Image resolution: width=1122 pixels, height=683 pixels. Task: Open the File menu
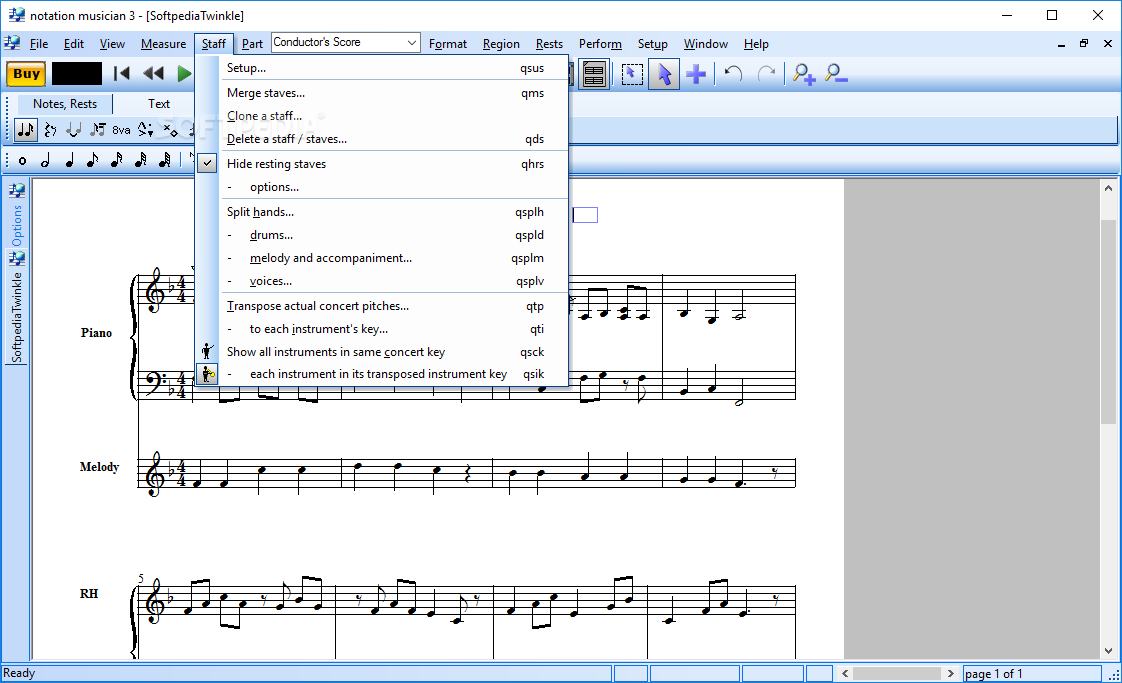(39, 44)
